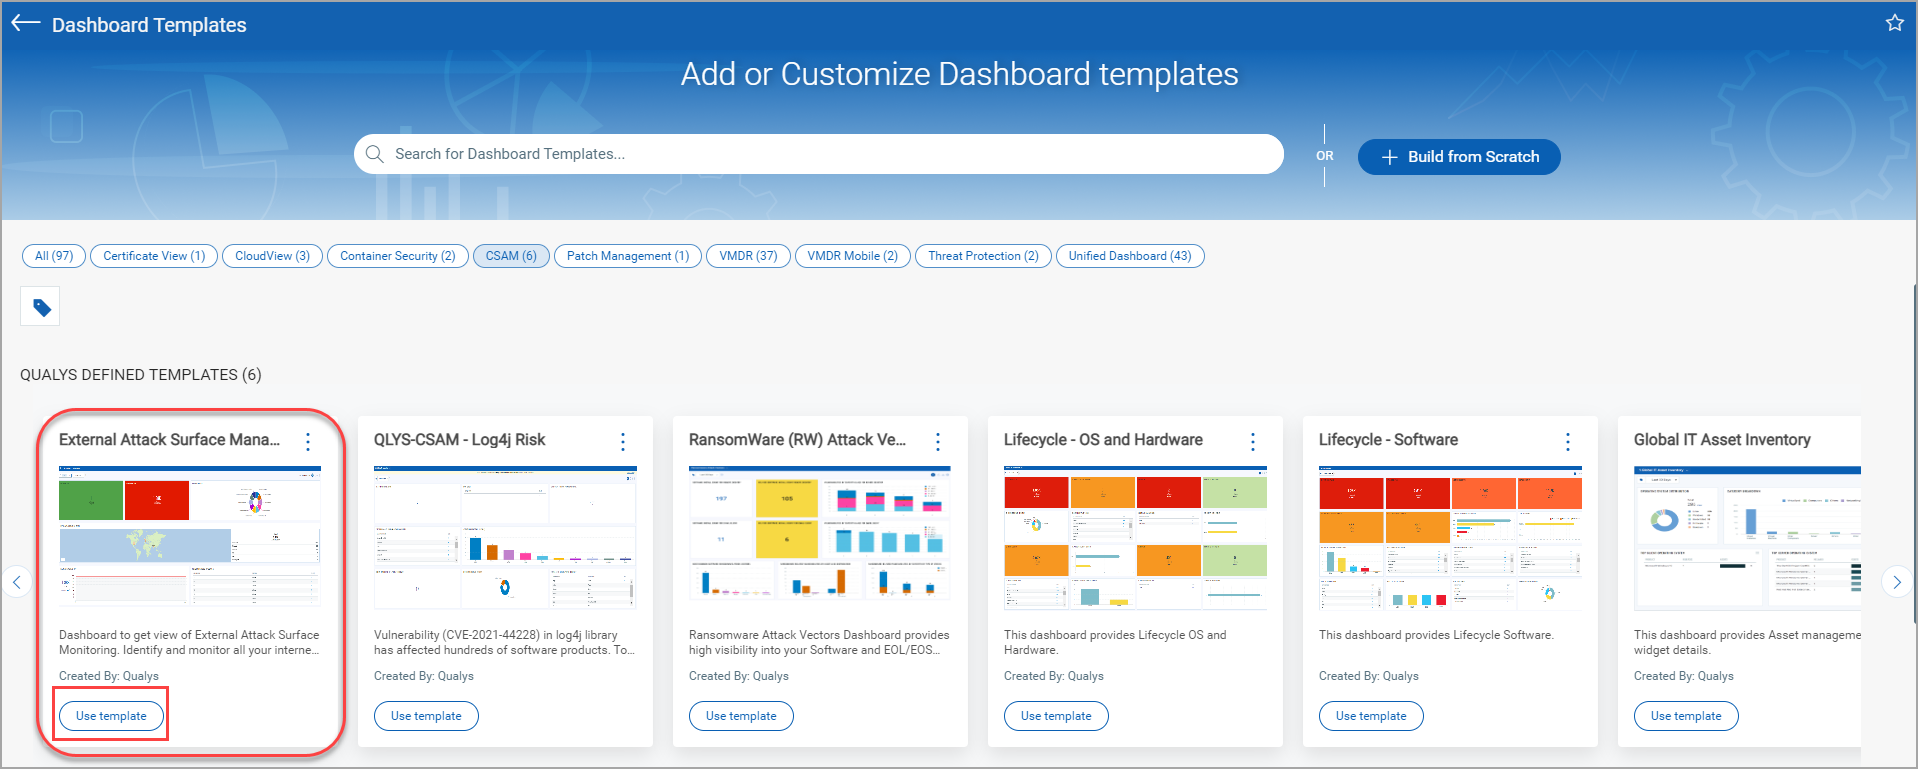The image size is (1918, 769).
Task: Click QUALYS DEFINED TEMPLATES (6) heading
Action: click(x=141, y=375)
